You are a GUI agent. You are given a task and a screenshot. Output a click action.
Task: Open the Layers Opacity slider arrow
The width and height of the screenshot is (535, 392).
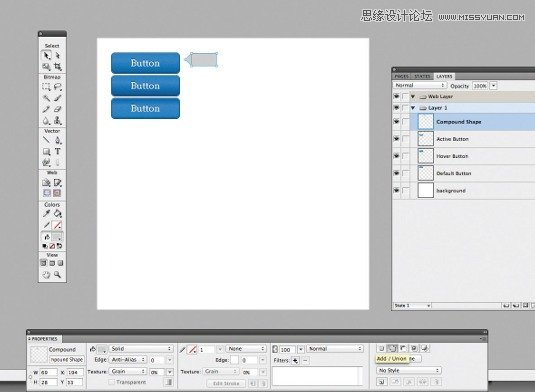pyautogui.click(x=493, y=86)
